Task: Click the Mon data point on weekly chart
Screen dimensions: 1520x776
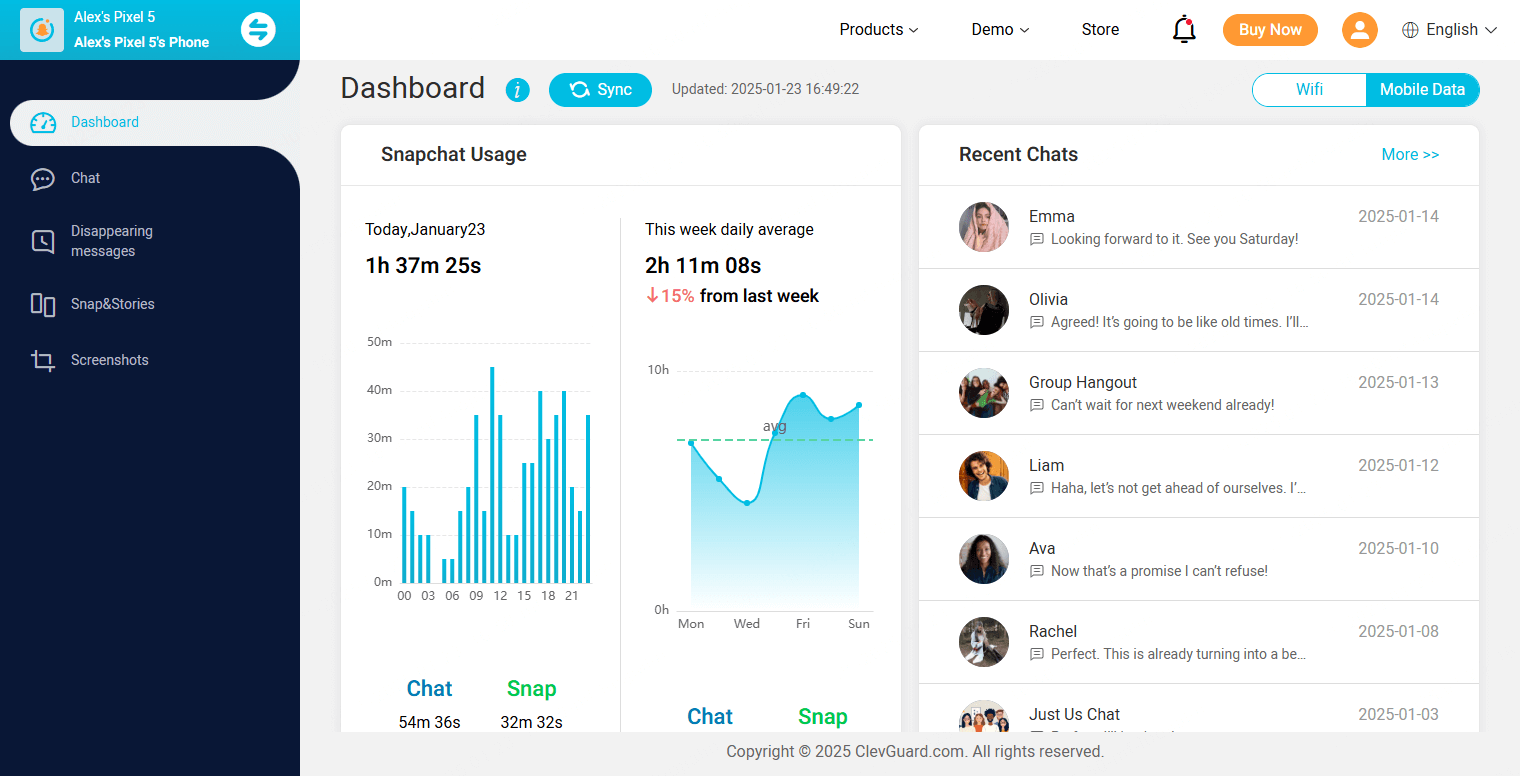Action: (691, 443)
